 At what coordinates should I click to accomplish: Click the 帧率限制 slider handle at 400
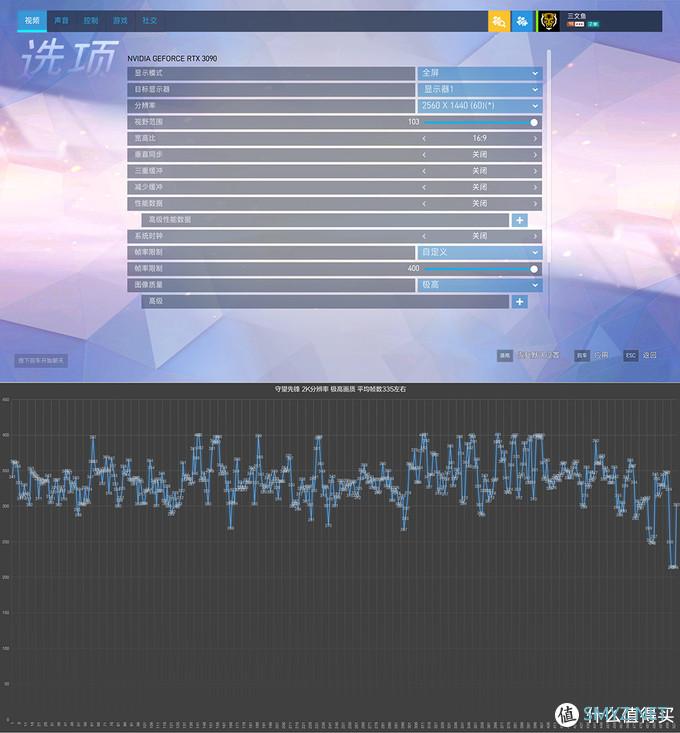[x=534, y=269]
